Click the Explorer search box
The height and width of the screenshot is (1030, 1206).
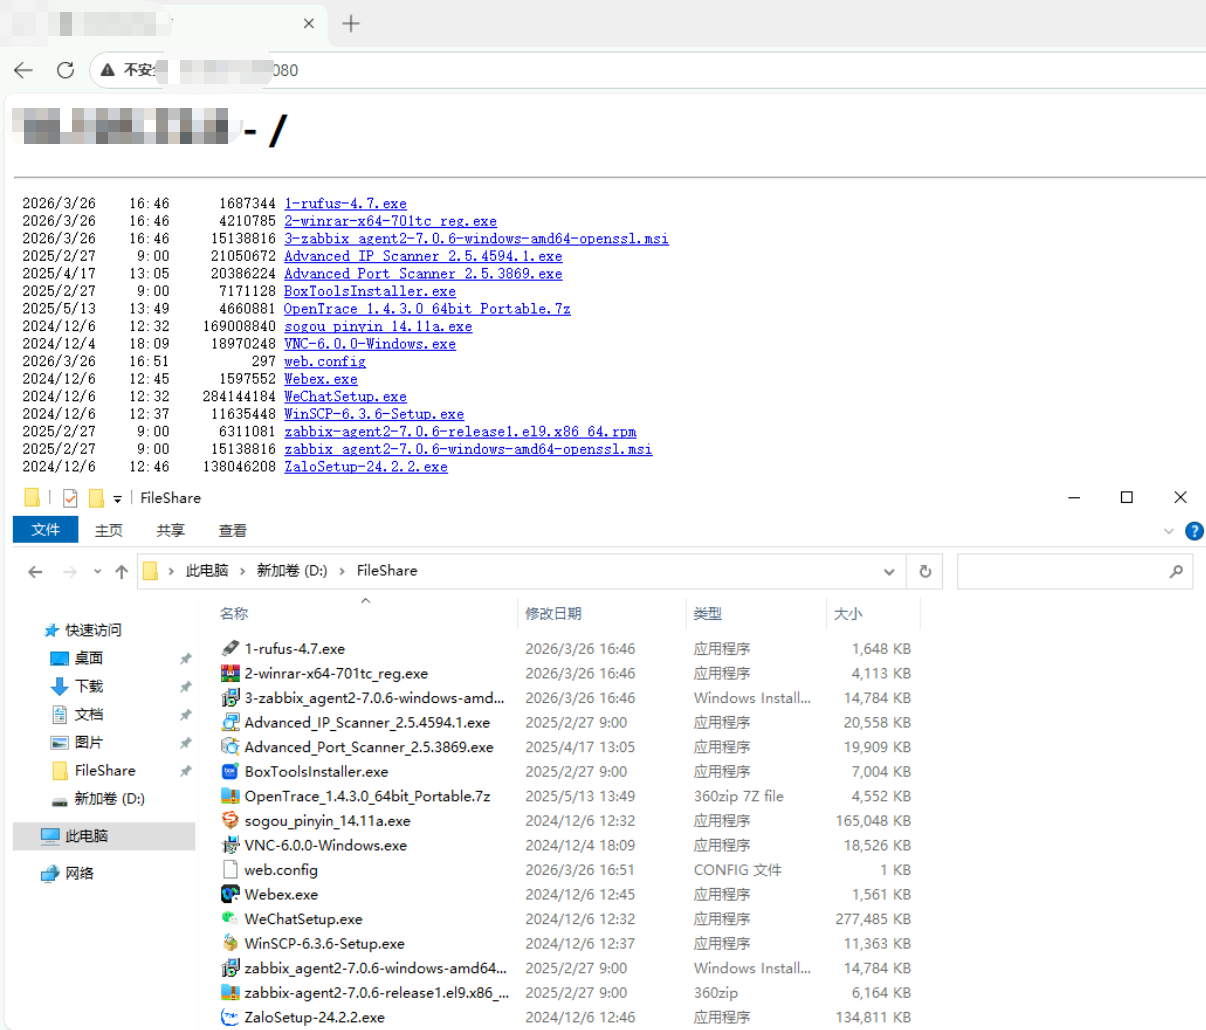[1075, 571]
